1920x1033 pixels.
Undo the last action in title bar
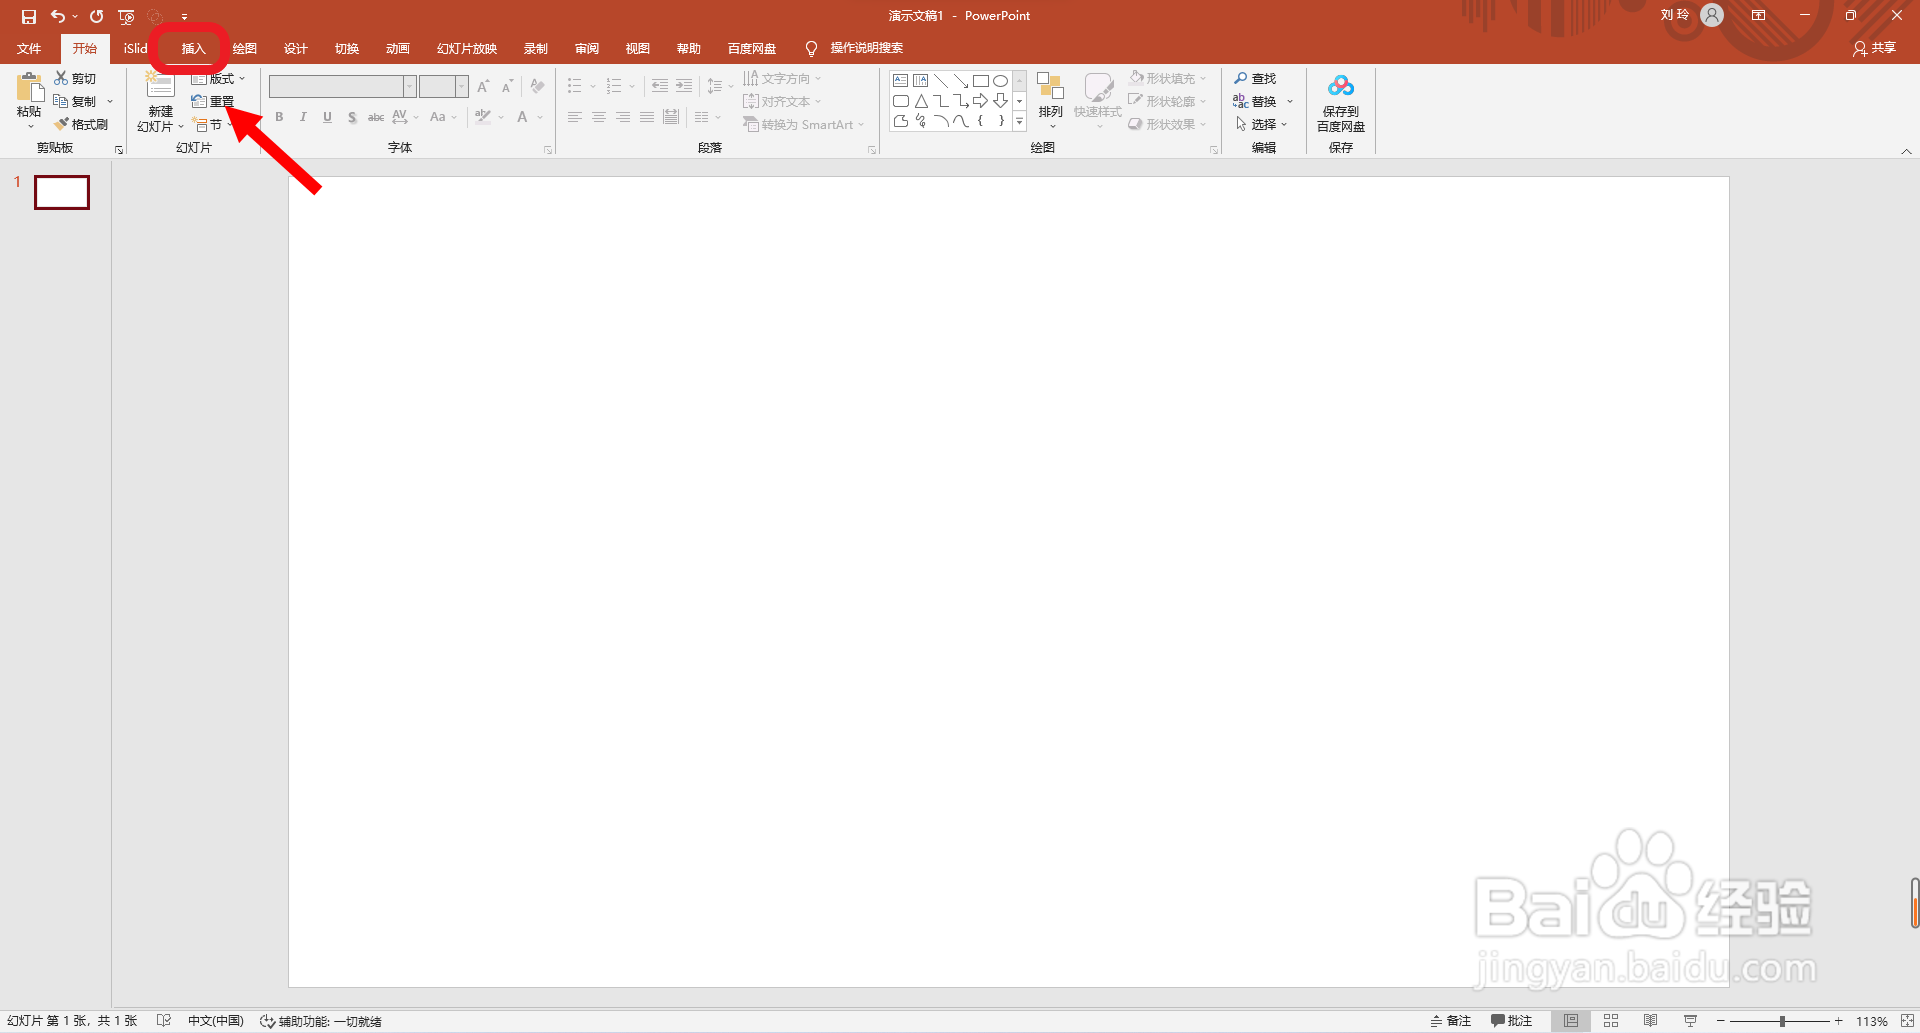pyautogui.click(x=58, y=16)
